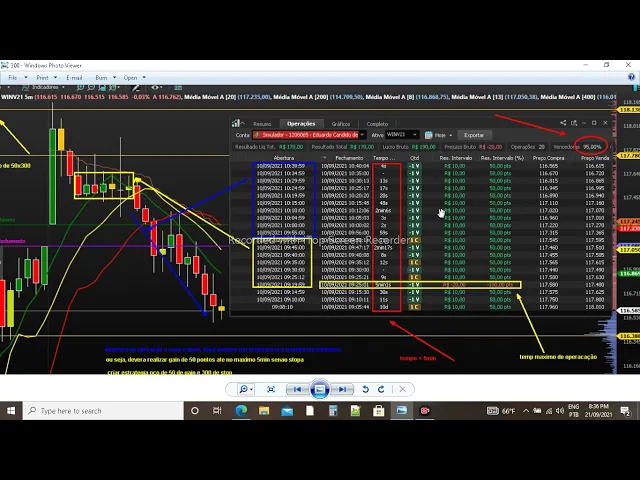Select the Operações tab
The height and width of the screenshot is (480, 640).
tap(301, 124)
